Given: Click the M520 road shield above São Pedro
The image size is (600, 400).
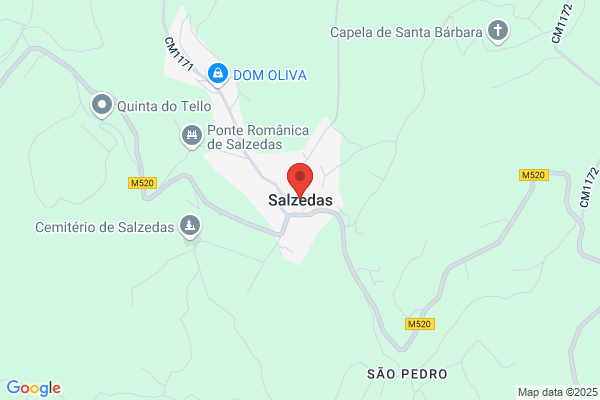Looking at the screenshot, I should [420, 324].
